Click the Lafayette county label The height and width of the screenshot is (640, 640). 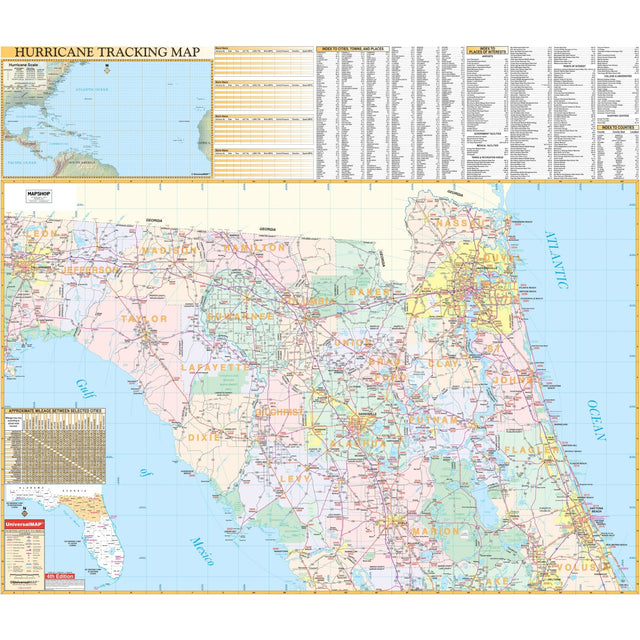(215, 368)
